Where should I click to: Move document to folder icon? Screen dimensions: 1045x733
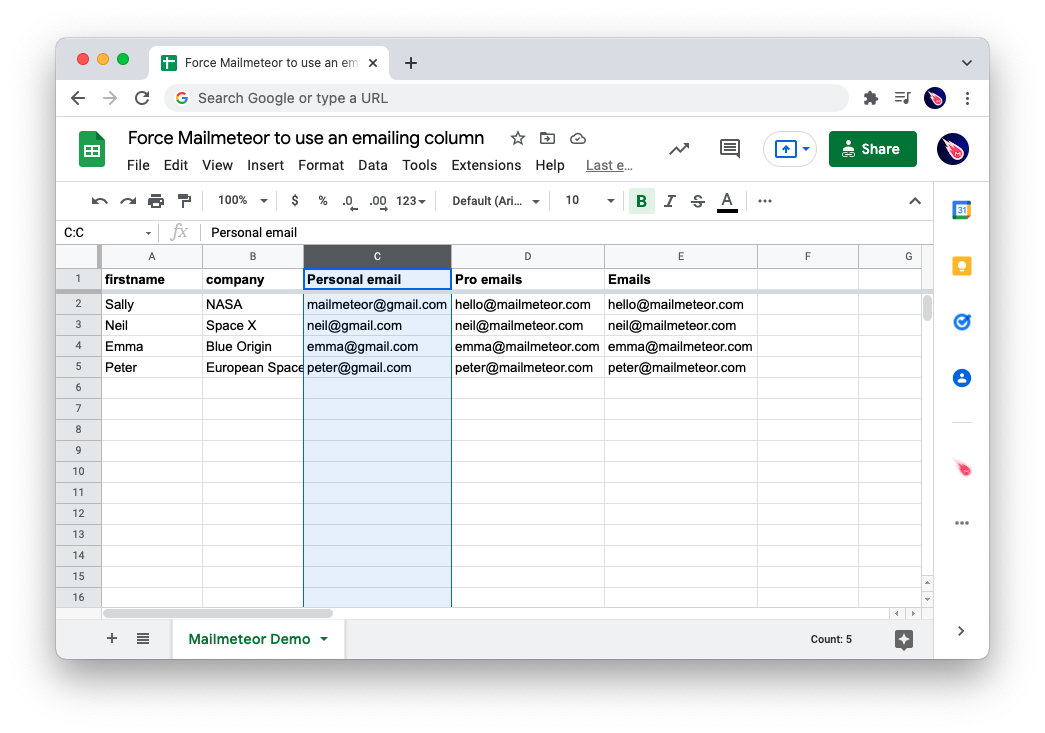547,139
